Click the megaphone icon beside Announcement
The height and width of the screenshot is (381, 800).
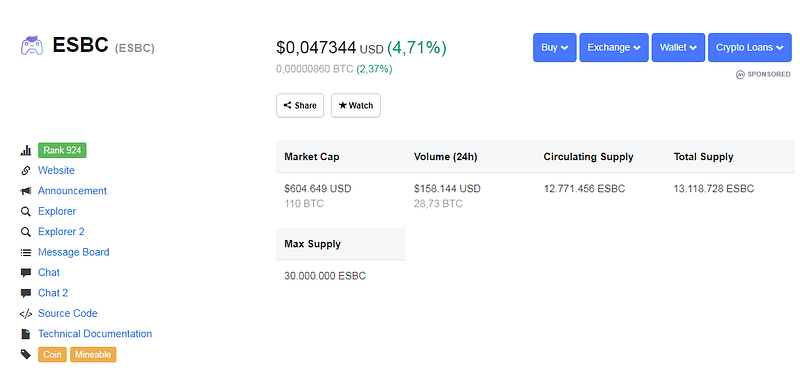pyautogui.click(x=26, y=191)
